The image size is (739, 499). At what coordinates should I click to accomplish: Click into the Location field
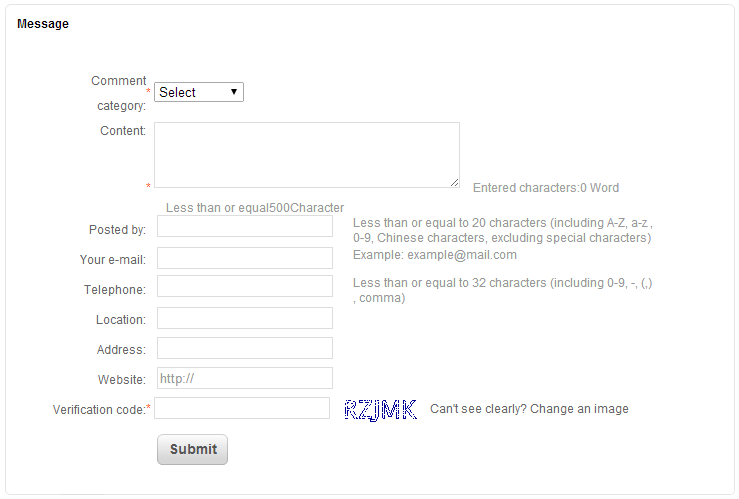click(x=244, y=318)
